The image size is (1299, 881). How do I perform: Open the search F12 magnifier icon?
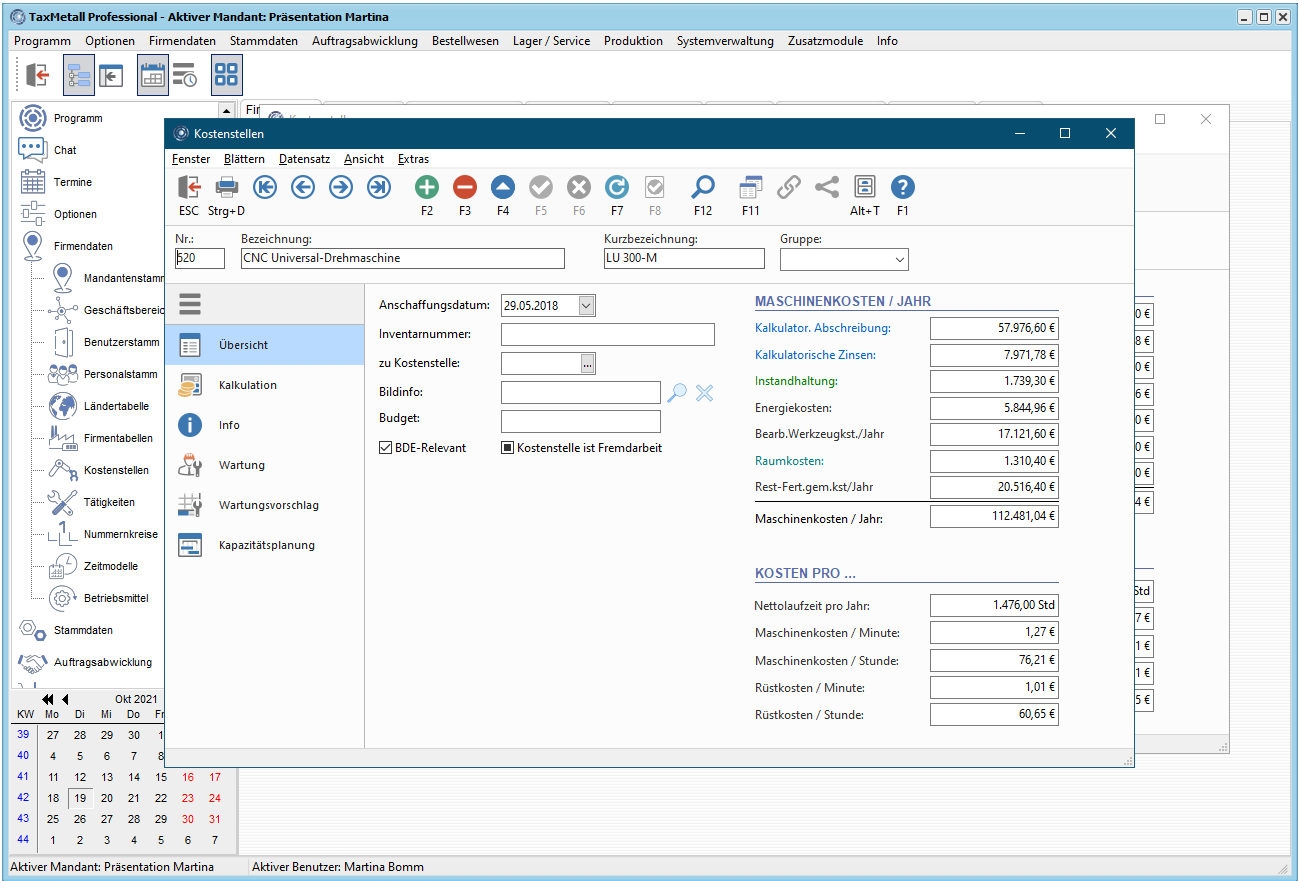click(703, 187)
